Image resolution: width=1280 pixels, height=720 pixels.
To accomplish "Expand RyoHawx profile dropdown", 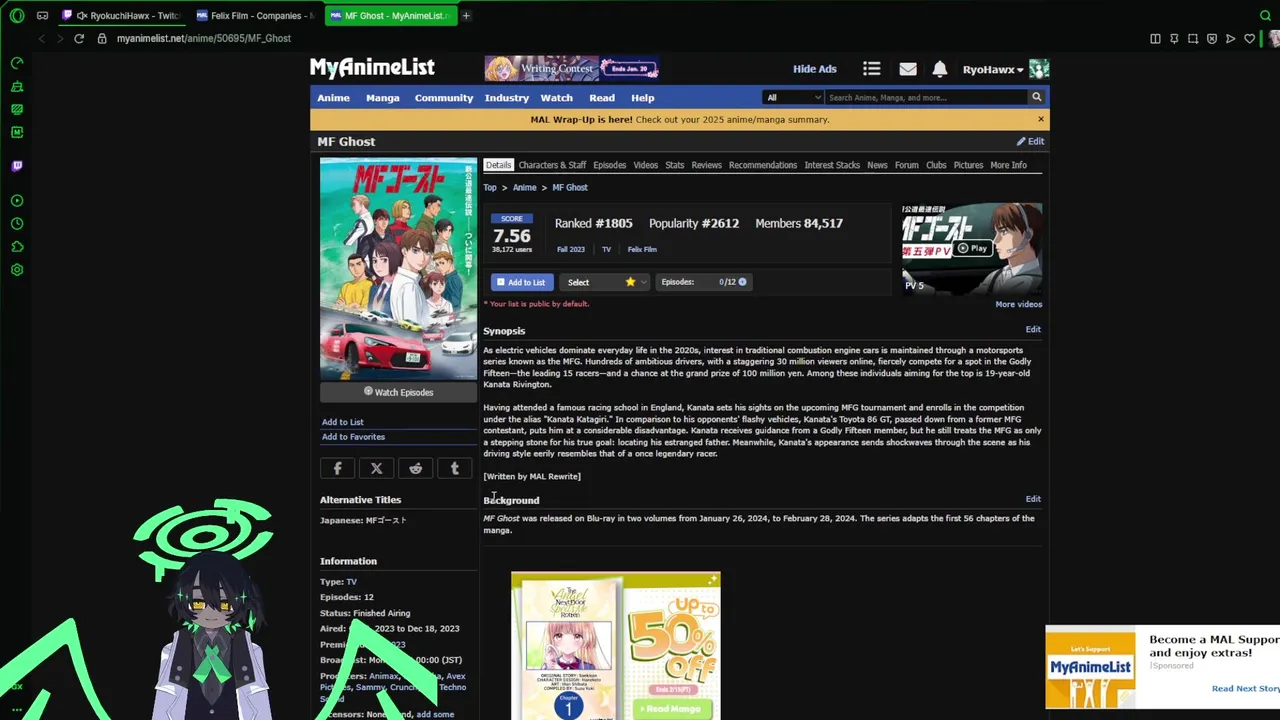I will [993, 70].
